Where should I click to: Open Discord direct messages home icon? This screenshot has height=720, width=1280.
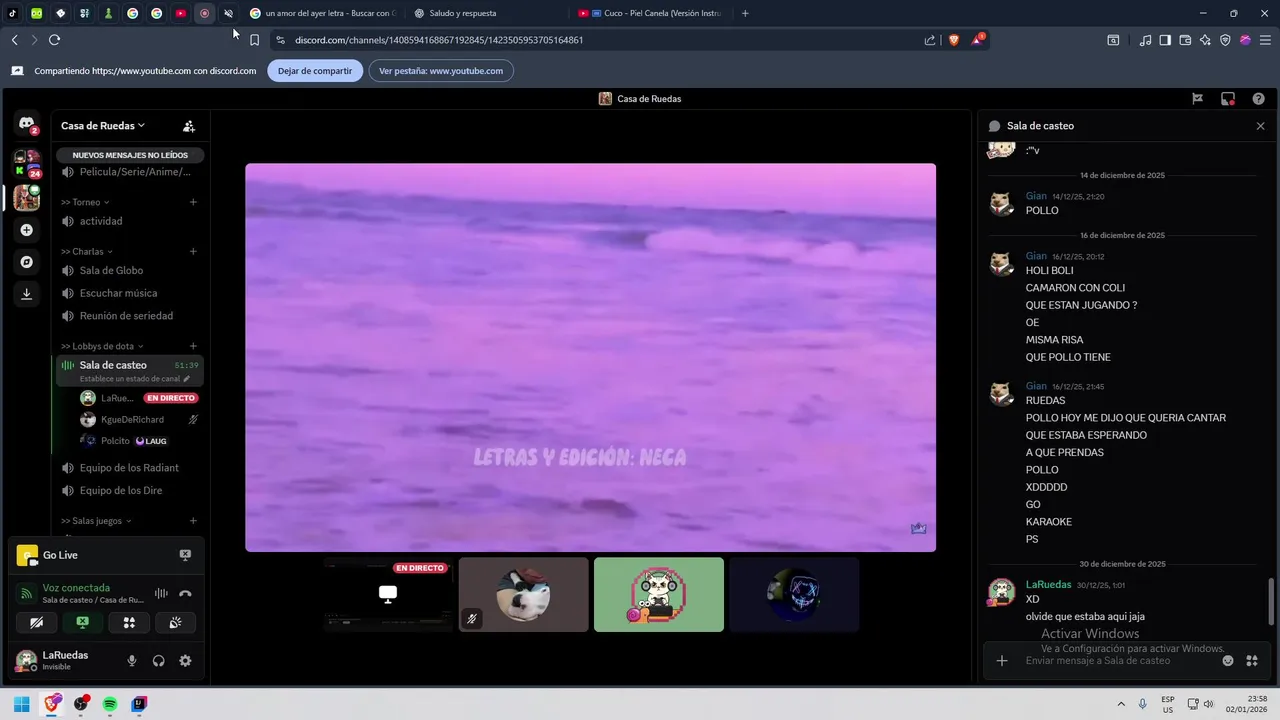[x=26, y=123]
